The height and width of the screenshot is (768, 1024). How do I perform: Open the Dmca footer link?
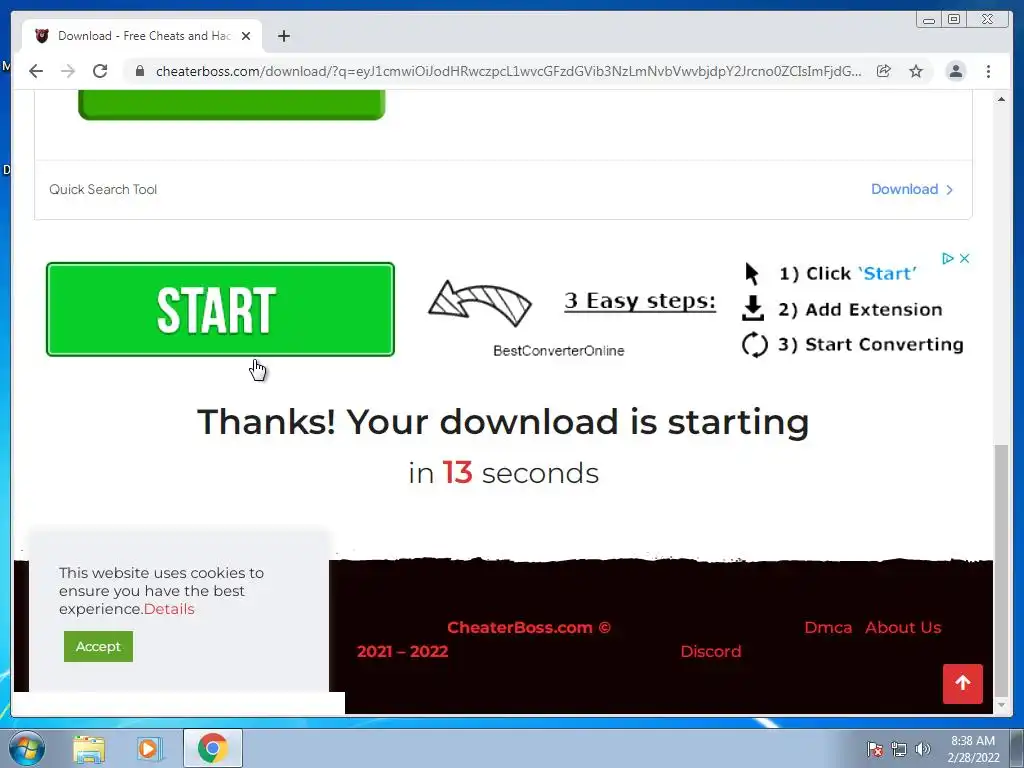[x=827, y=628]
